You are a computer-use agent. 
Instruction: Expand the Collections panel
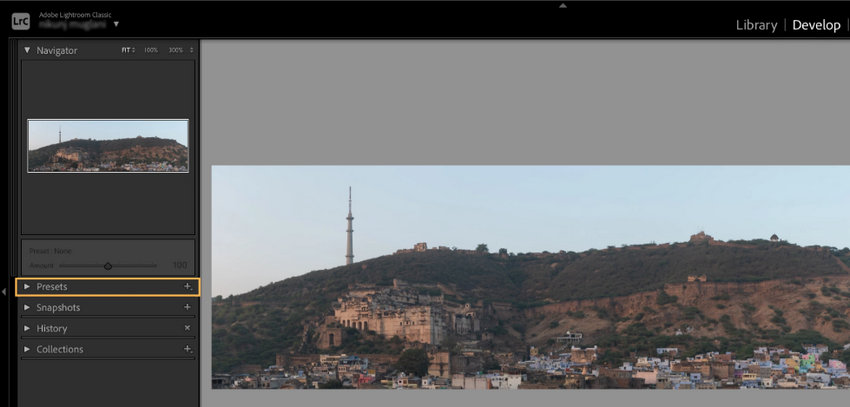click(27, 349)
